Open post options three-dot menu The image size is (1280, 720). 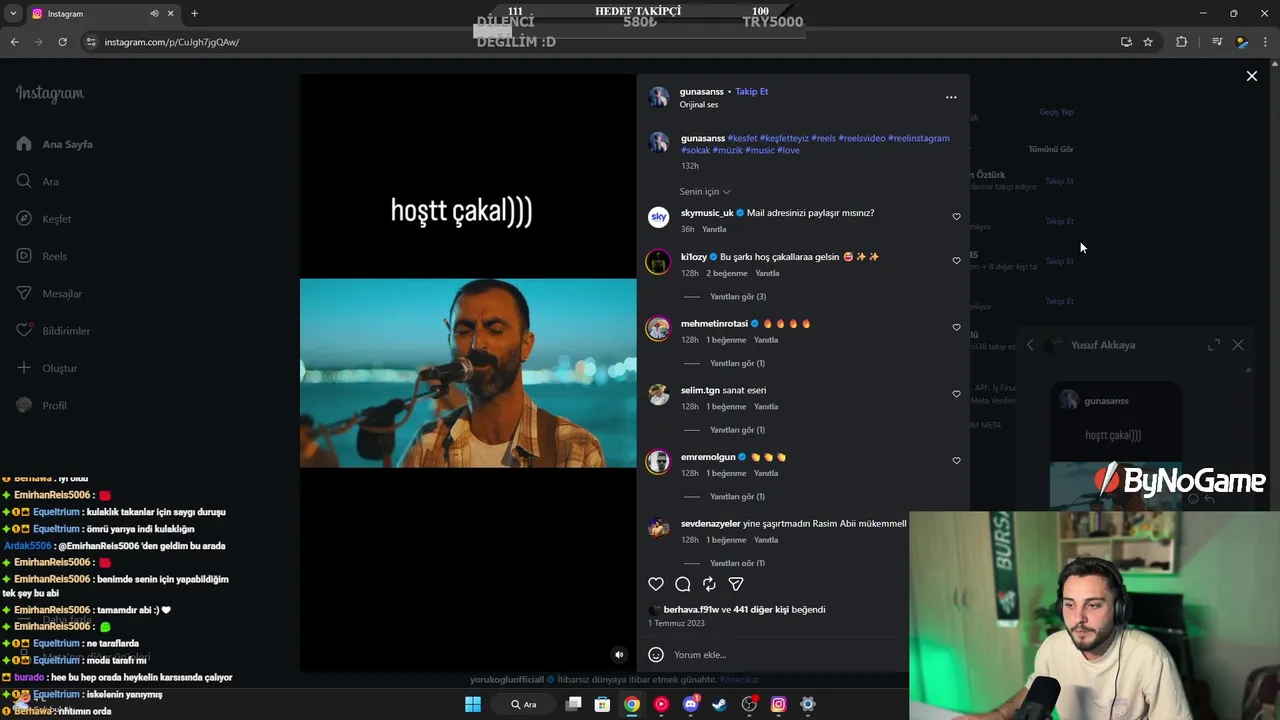951,97
